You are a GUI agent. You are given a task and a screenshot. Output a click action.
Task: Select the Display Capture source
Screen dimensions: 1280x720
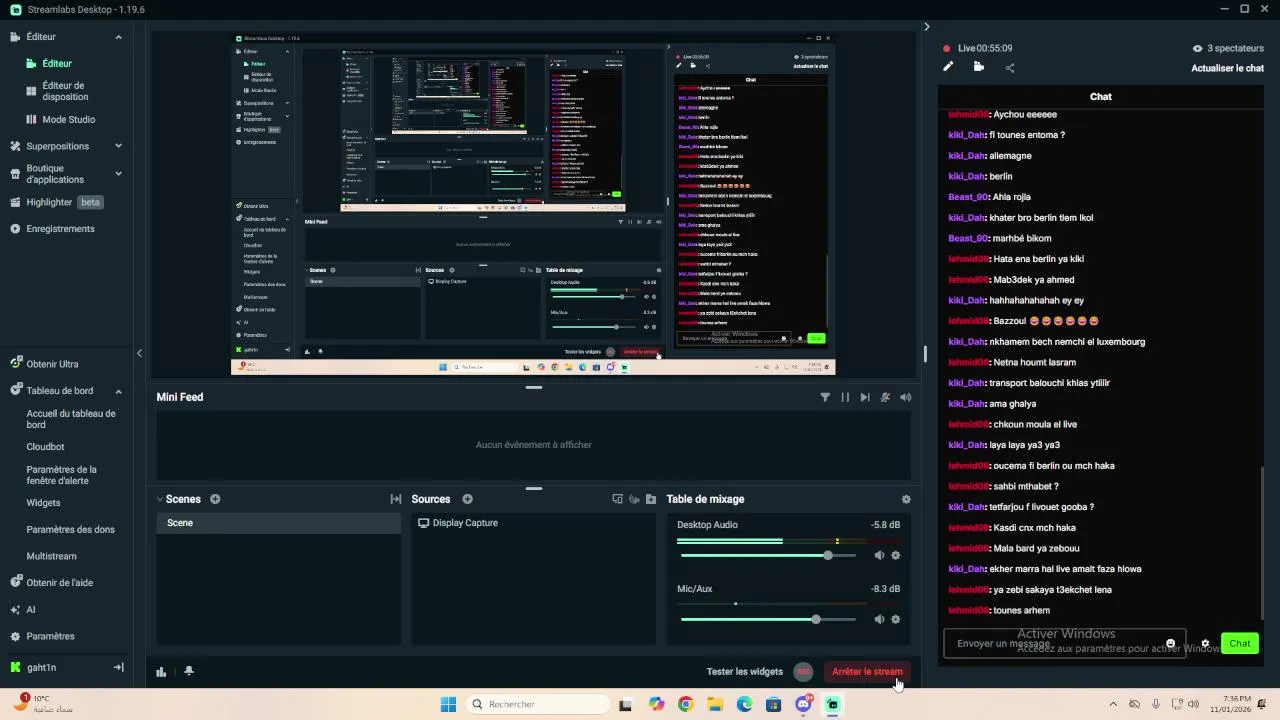point(535,523)
